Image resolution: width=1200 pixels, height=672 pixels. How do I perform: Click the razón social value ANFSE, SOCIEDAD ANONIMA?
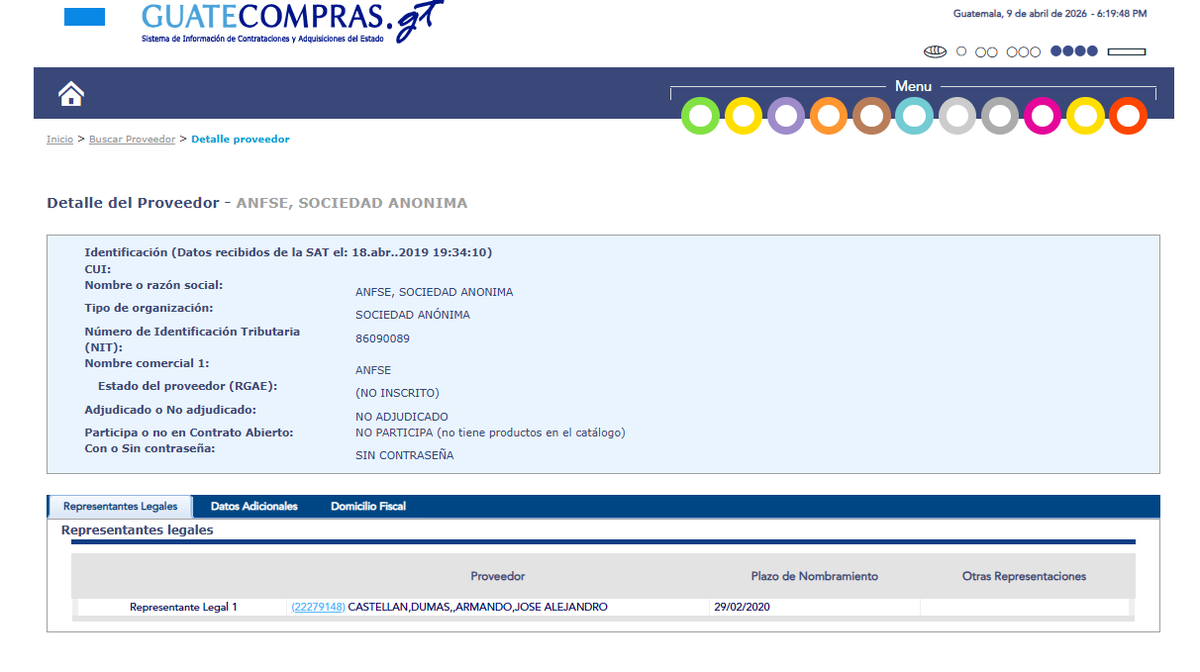coord(434,292)
